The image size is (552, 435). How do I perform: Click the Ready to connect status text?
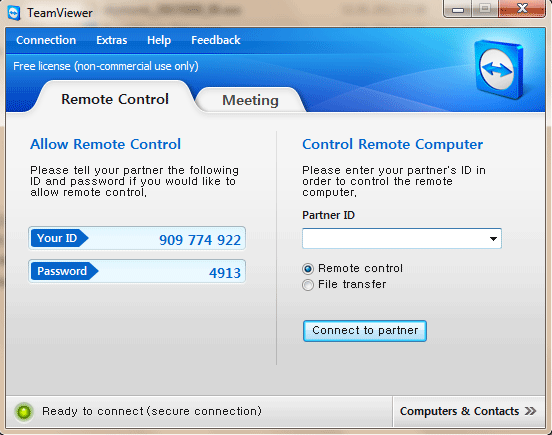click(x=152, y=411)
